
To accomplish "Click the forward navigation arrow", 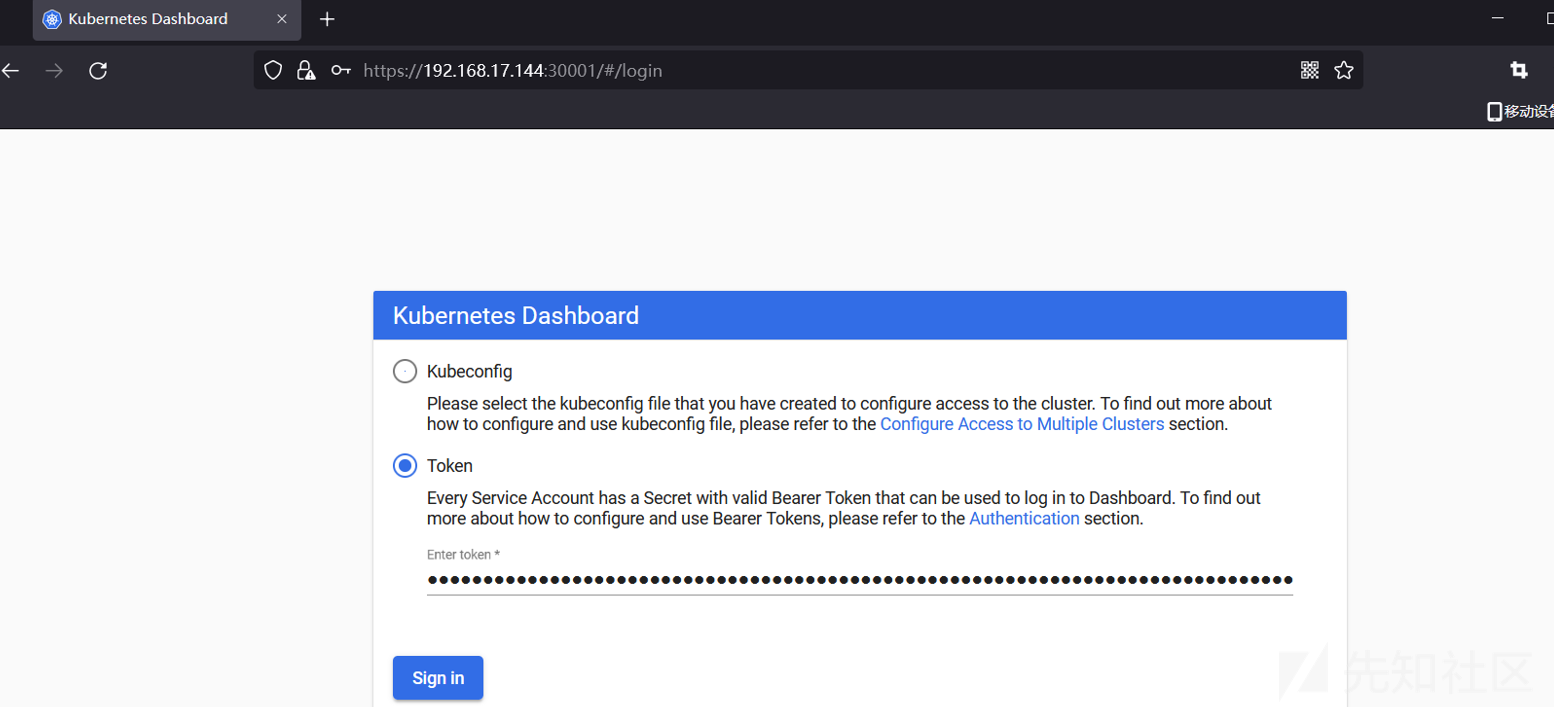I will (x=54, y=70).
